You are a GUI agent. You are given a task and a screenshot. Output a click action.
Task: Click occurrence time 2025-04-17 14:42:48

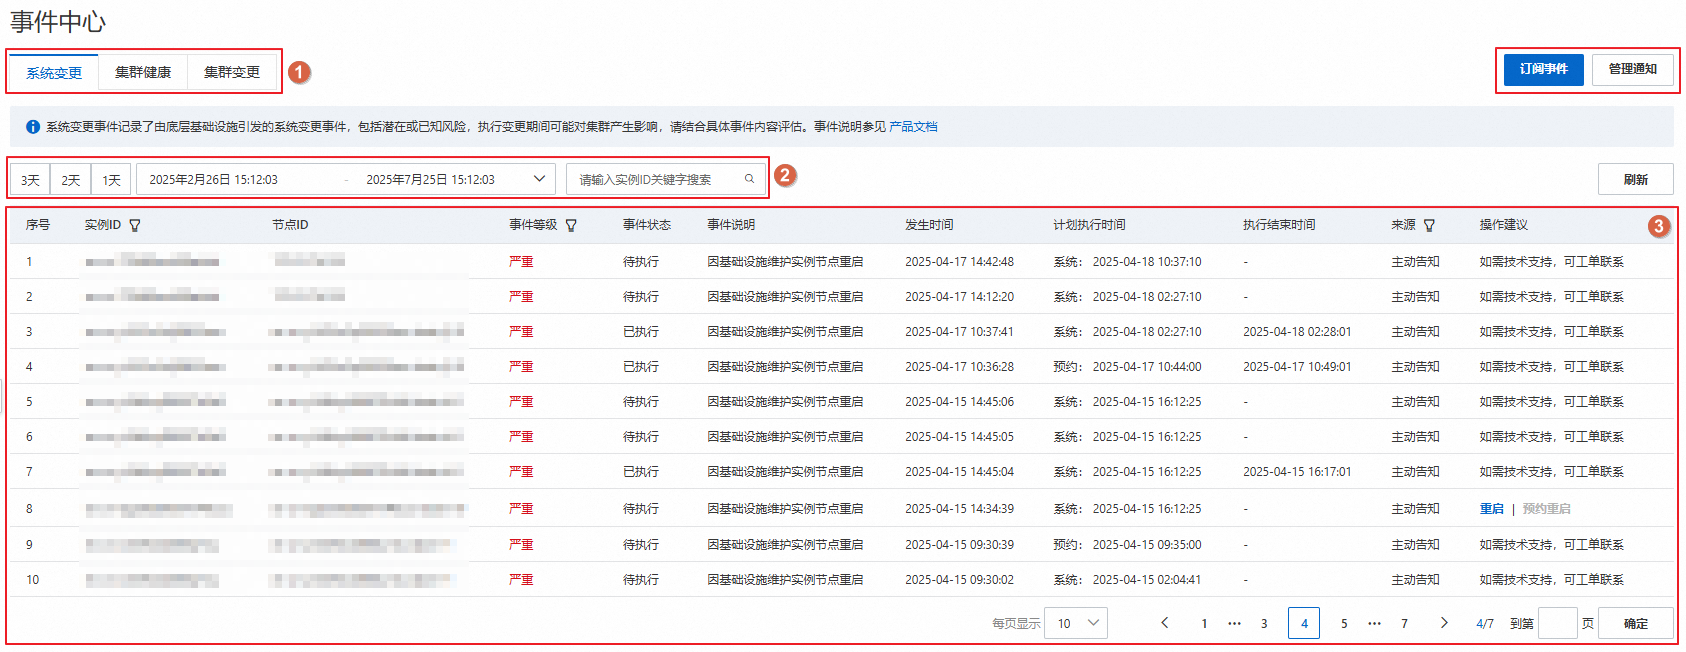pyautogui.click(x=959, y=262)
